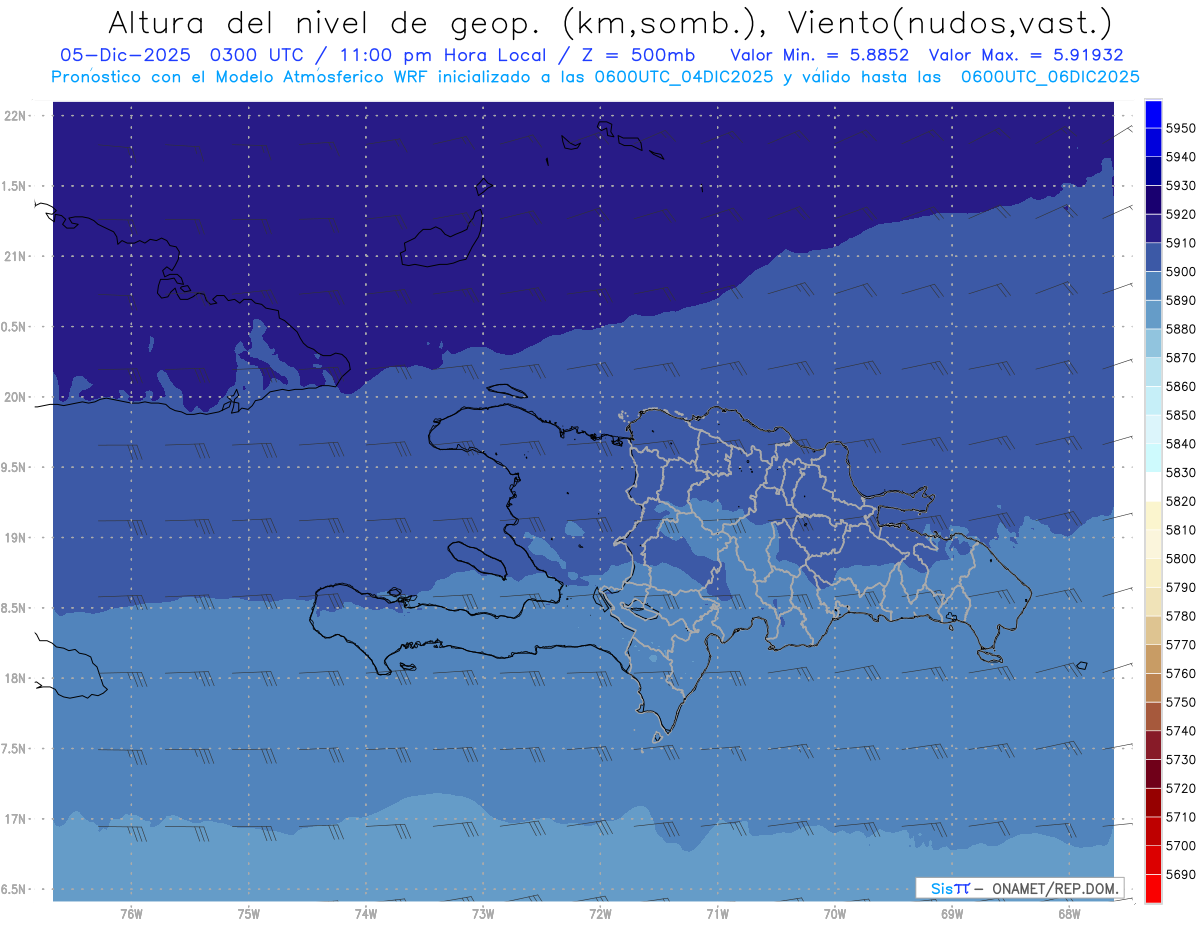Viewport: 1200px width, 927px height.
Task: Click the '75W' longitude axis label
Action: click(249, 914)
